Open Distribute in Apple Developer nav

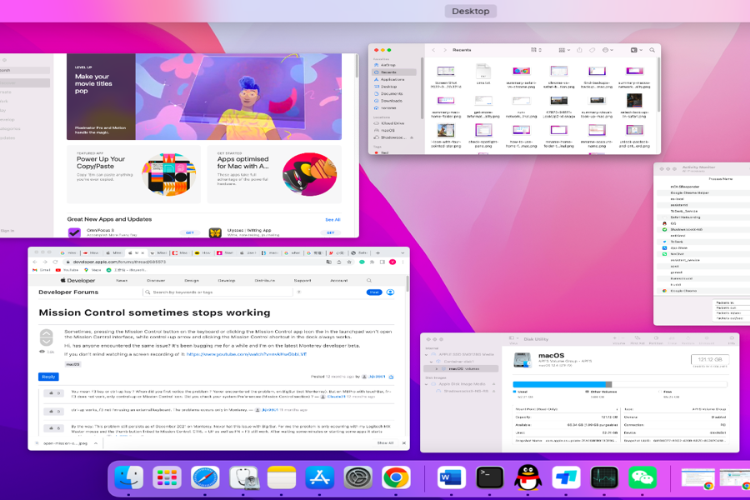point(265,280)
